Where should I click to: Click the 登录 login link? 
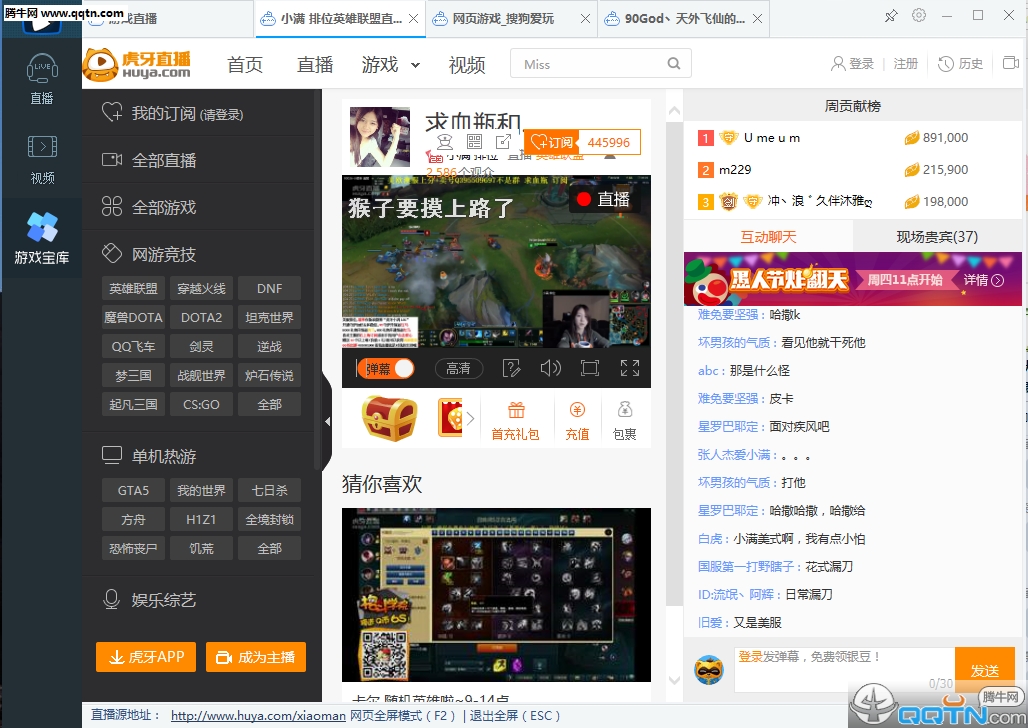[x=852, y=64]
